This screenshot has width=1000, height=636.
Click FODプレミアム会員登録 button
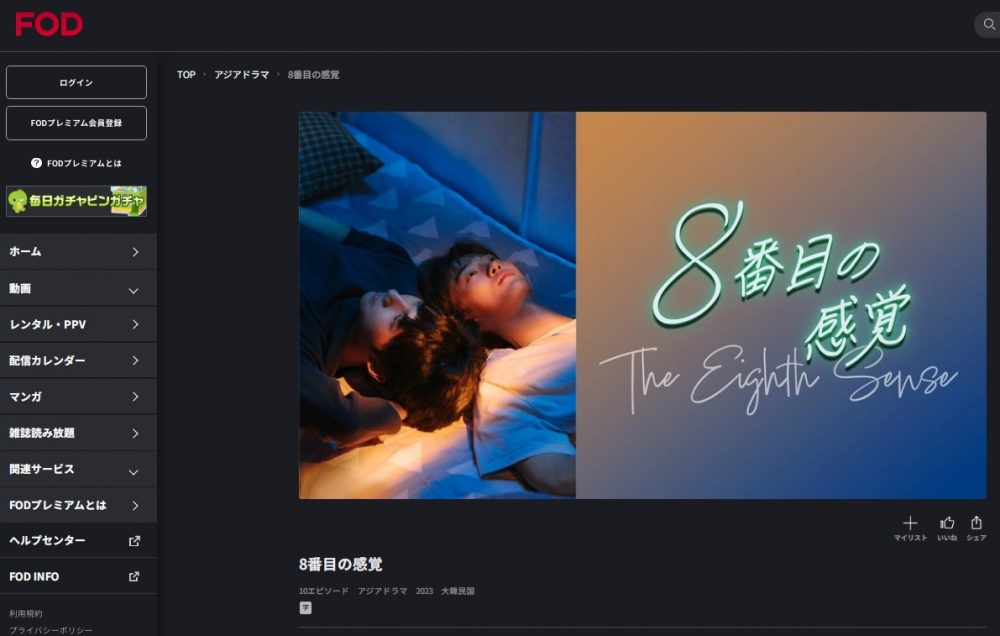77,122
